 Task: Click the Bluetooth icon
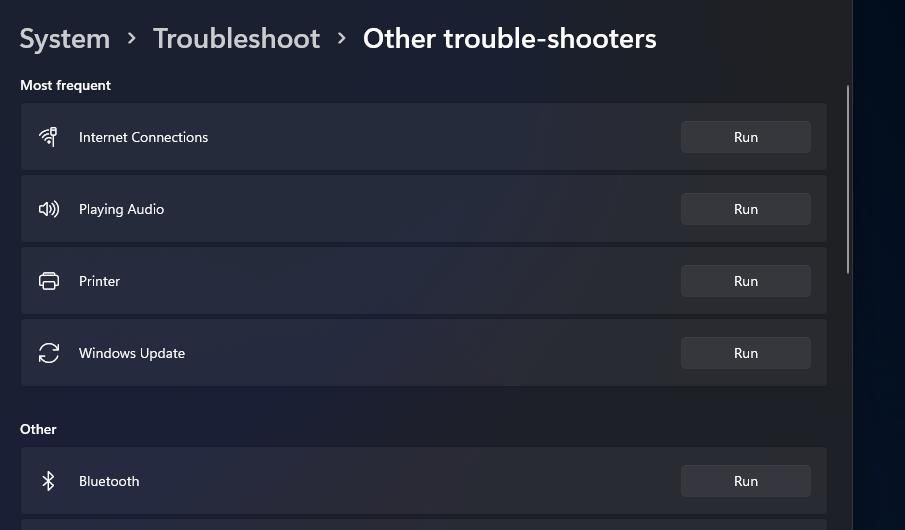[x=48, y=481]
